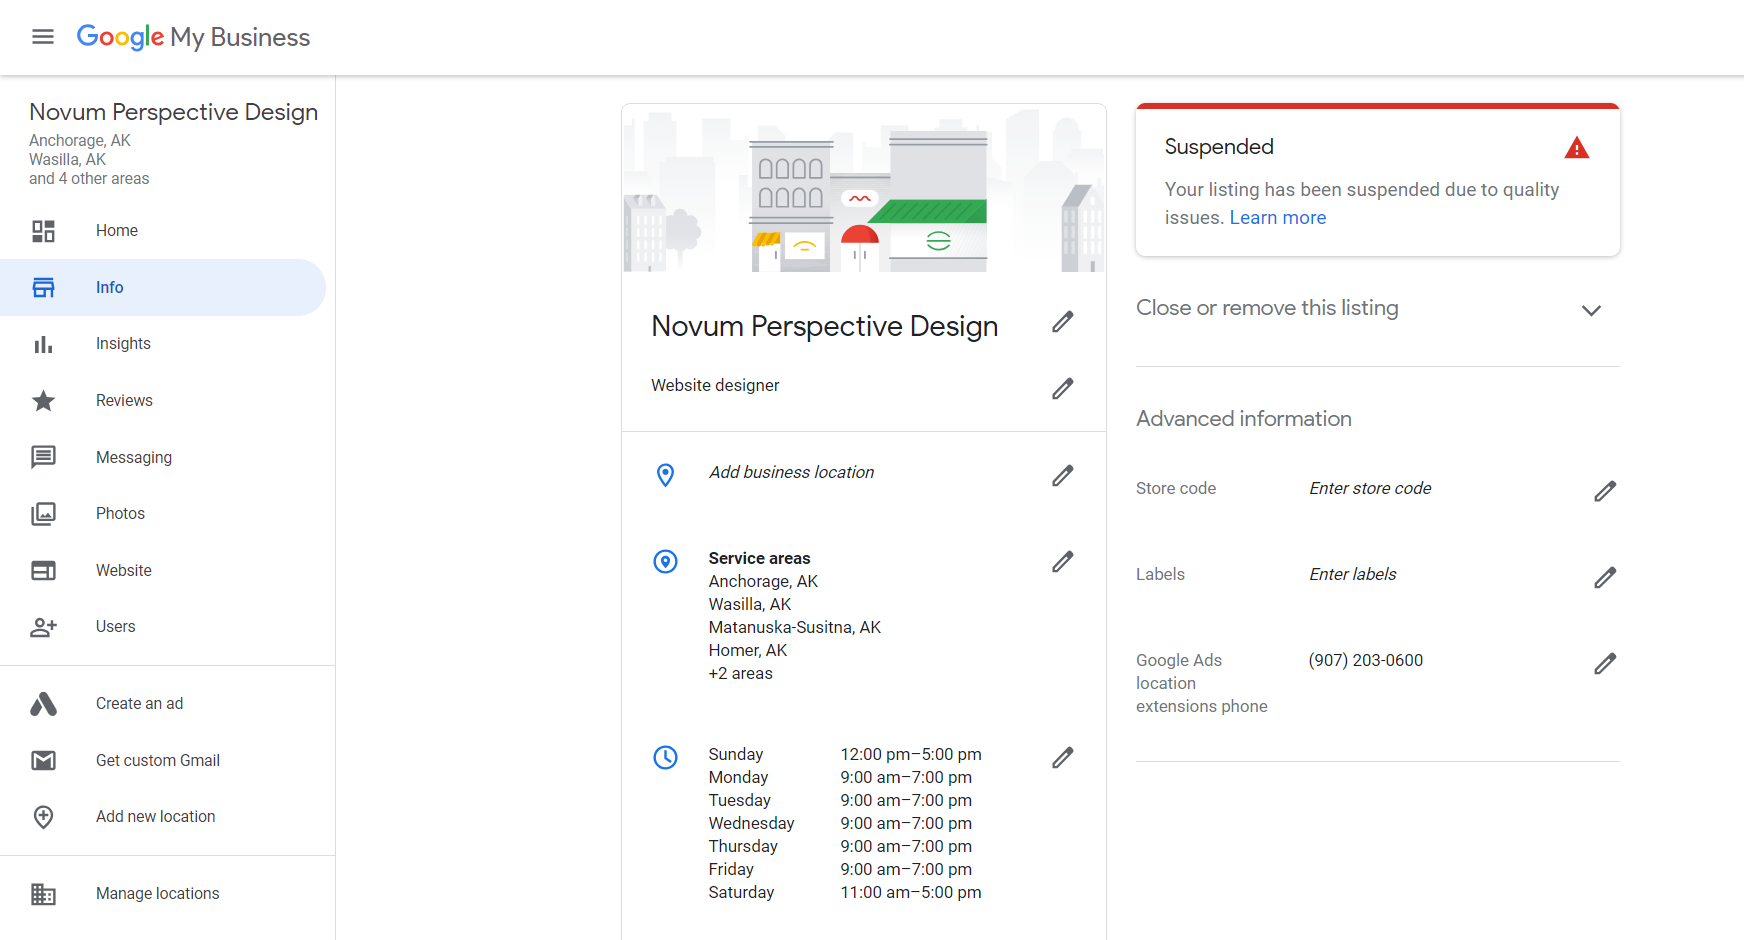
Task: Click the Learn more suspension link
Action: tap(1278, 217)
